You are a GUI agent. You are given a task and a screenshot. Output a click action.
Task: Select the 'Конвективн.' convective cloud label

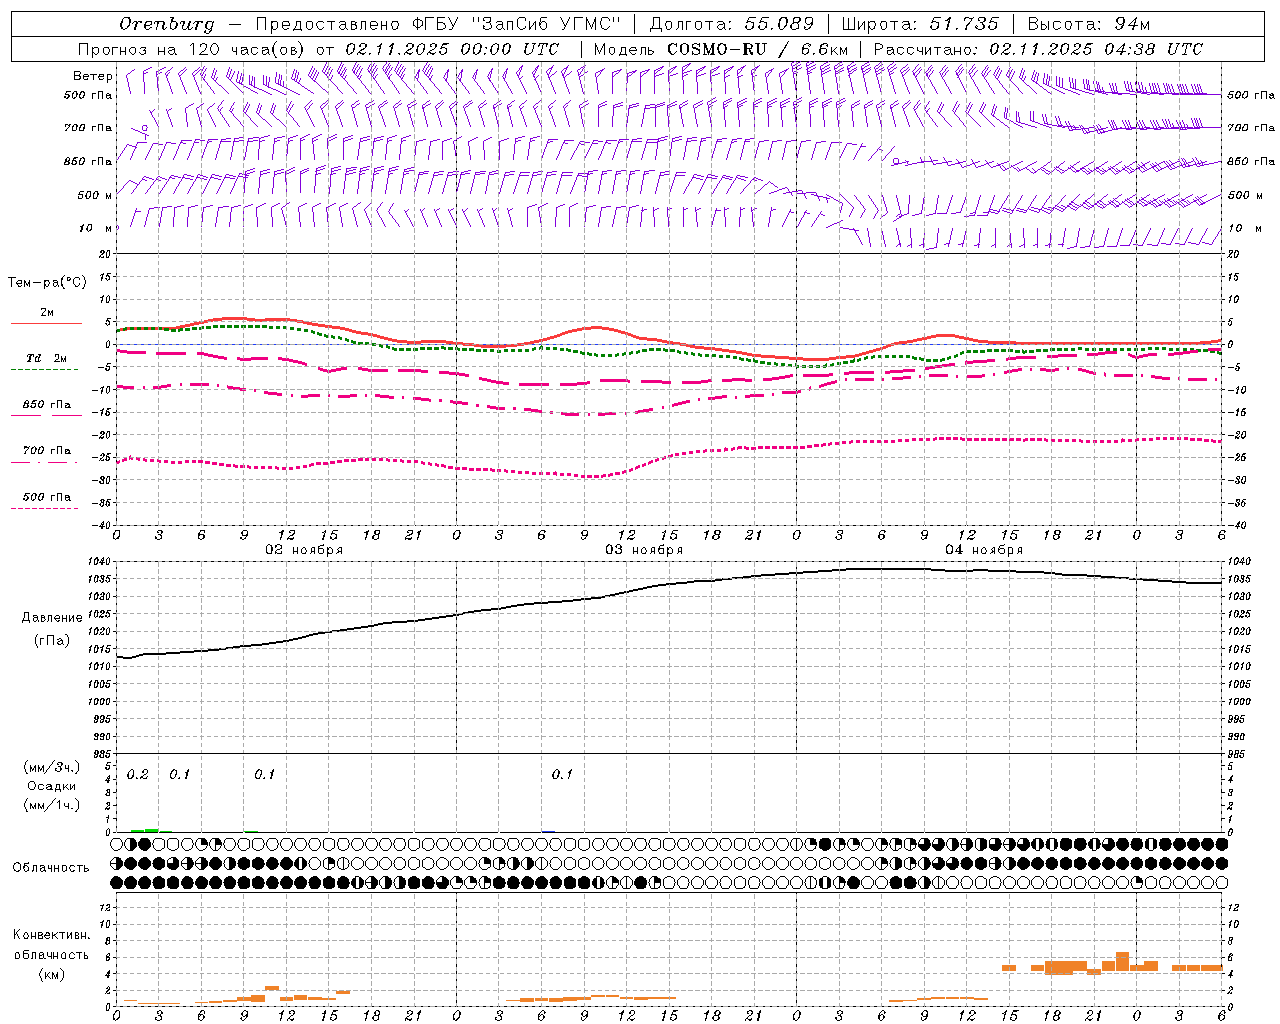(51, 935)
